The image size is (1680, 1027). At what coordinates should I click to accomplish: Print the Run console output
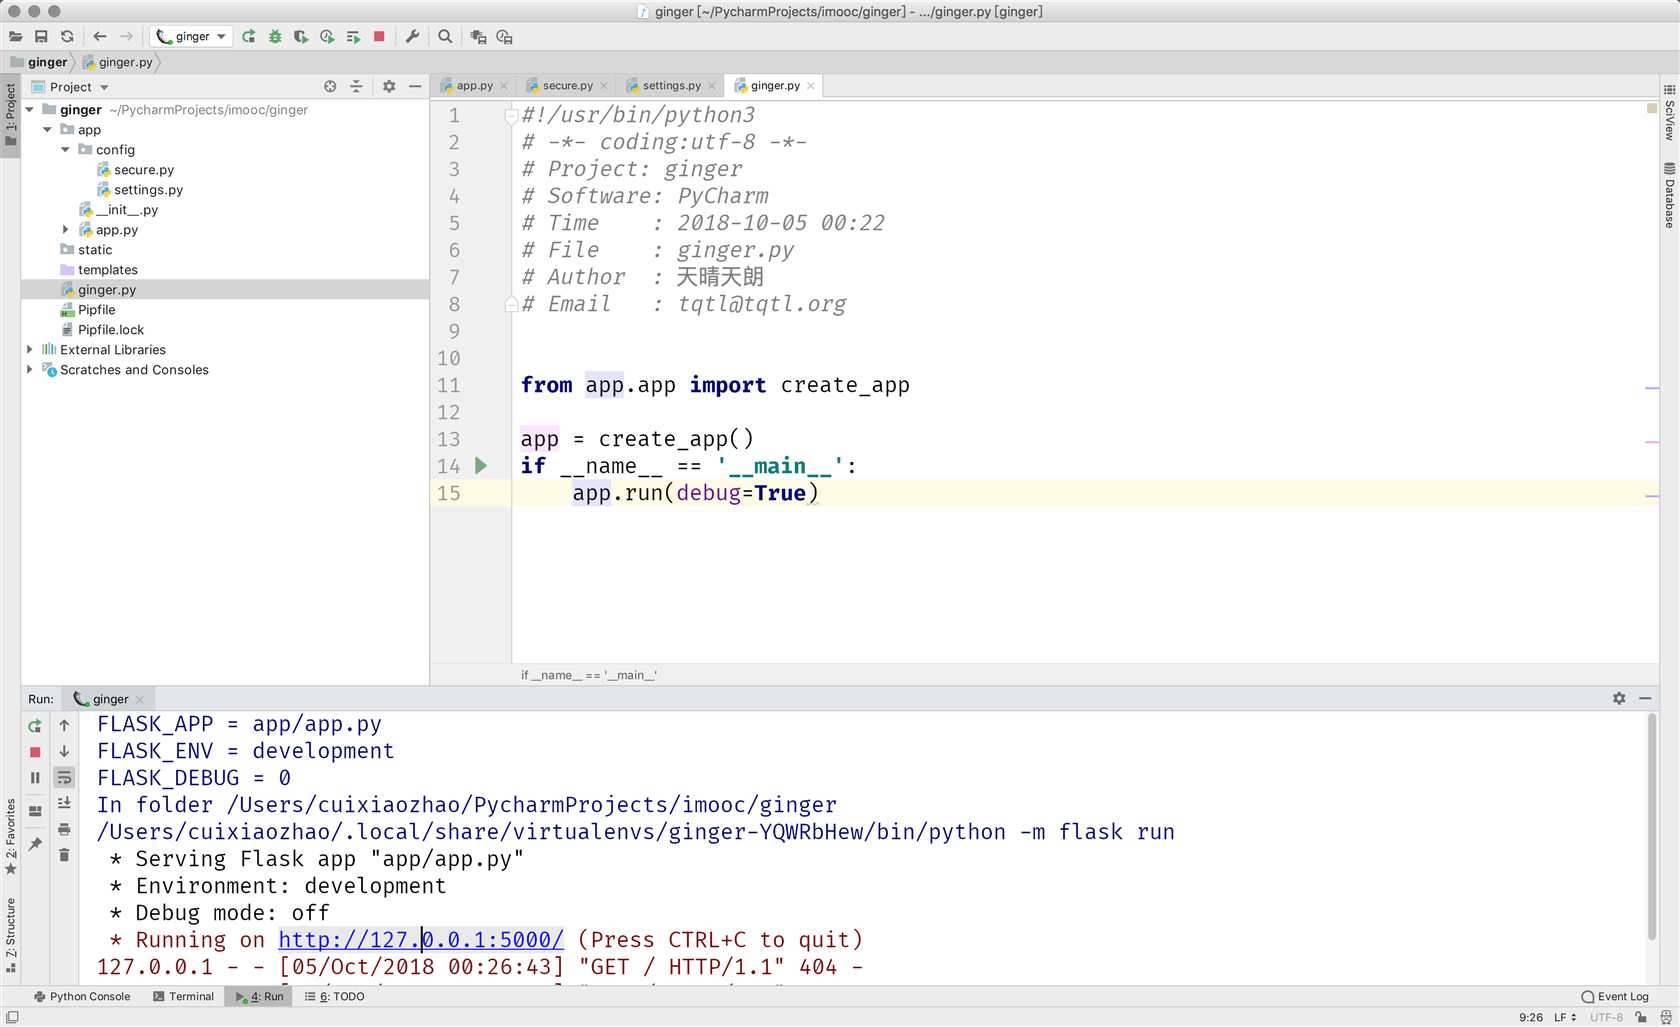[64, 829]
